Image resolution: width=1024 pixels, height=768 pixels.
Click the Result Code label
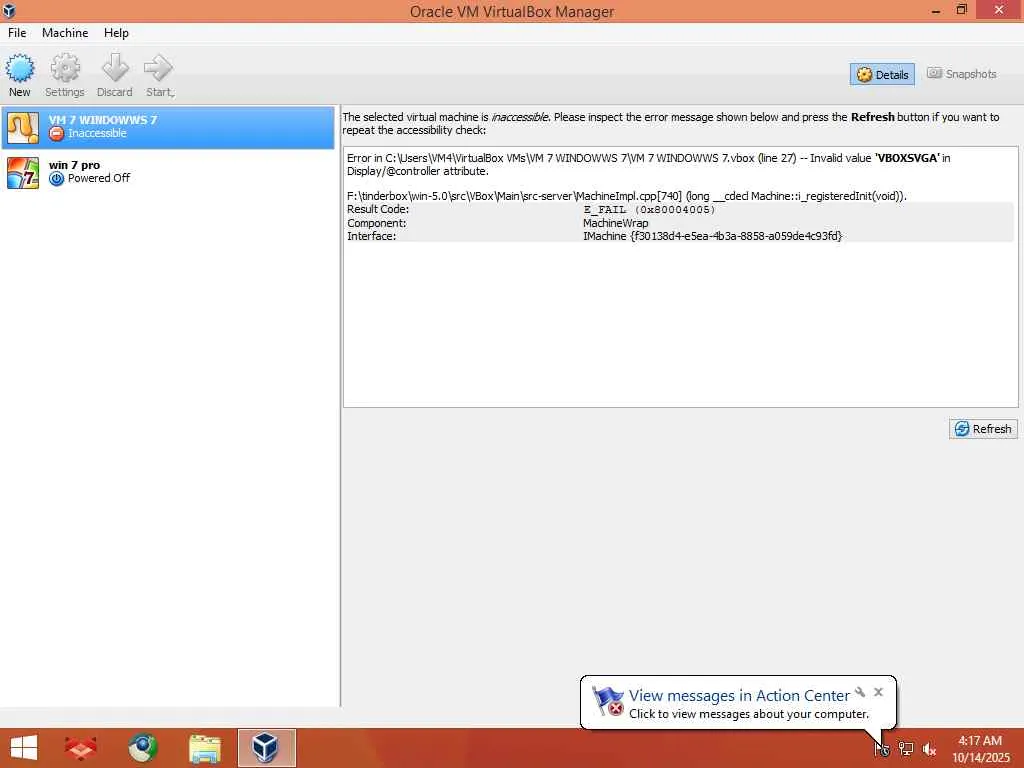pyautogui.click(x=378, y=210)
